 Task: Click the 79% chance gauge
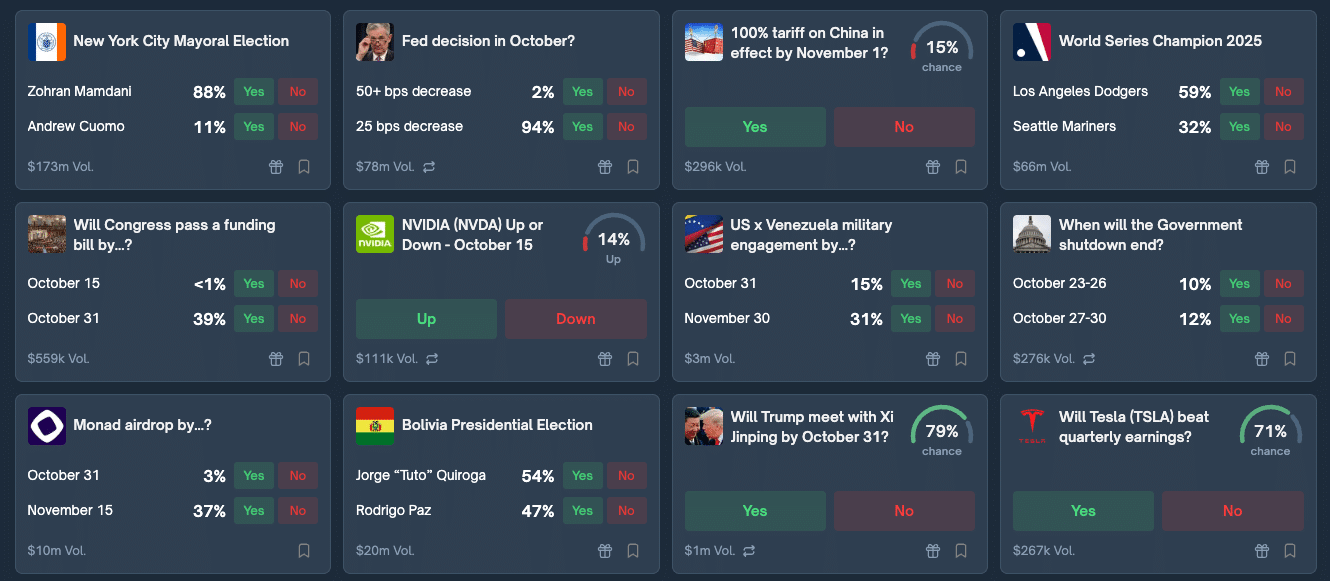tap(942, 431)
